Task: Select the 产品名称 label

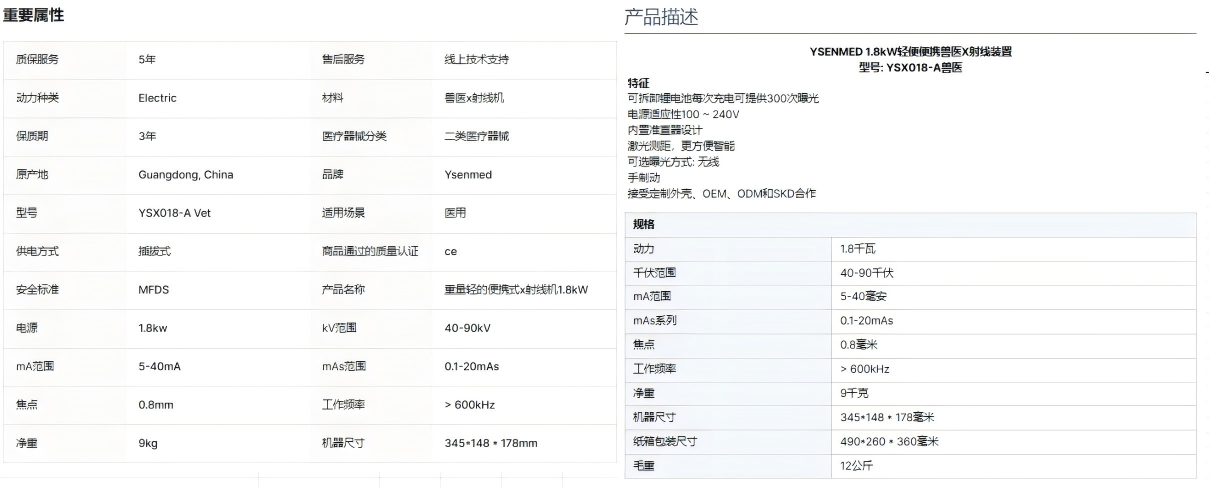Action: [343, 289]
